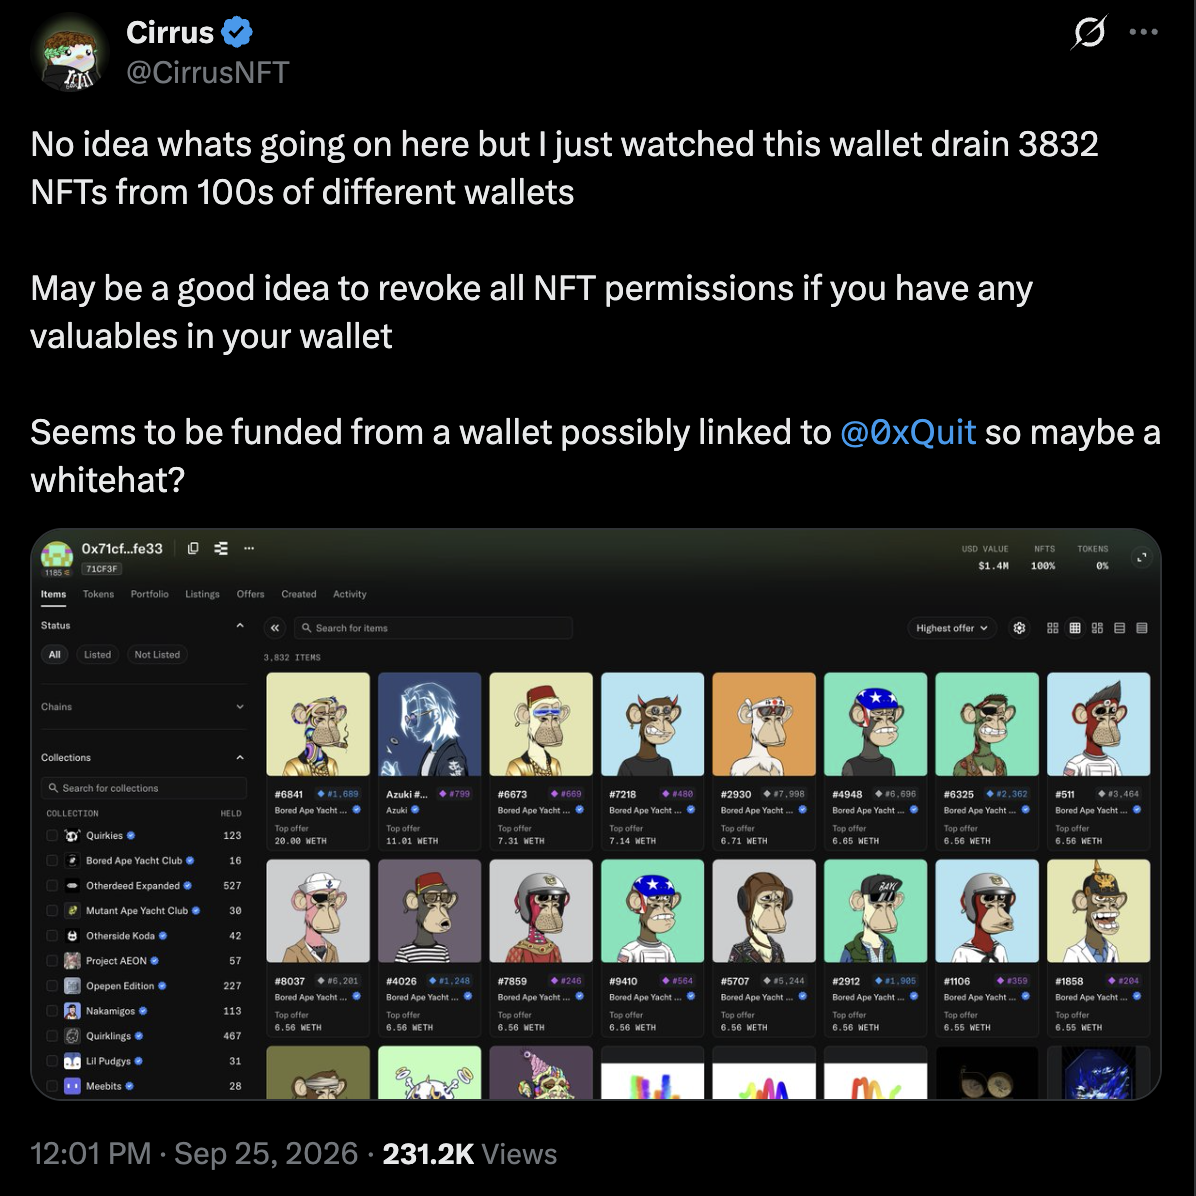Click the Search for items field
The height and width of the screenshot is (1196, 1196).
tap(432, 628)
